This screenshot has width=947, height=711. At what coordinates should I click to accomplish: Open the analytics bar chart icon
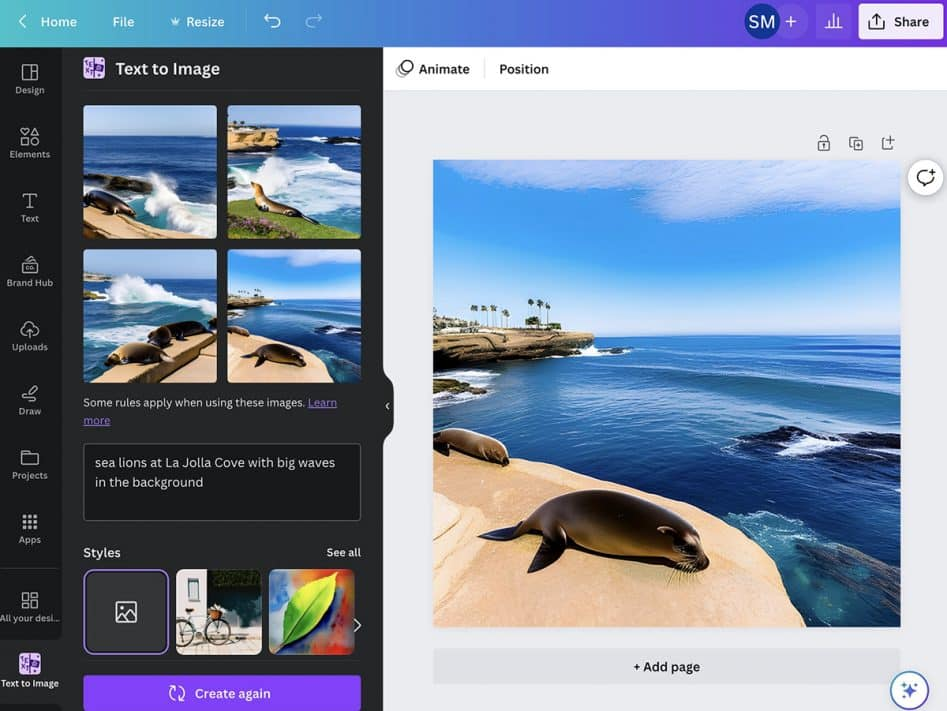click(833, 21)
